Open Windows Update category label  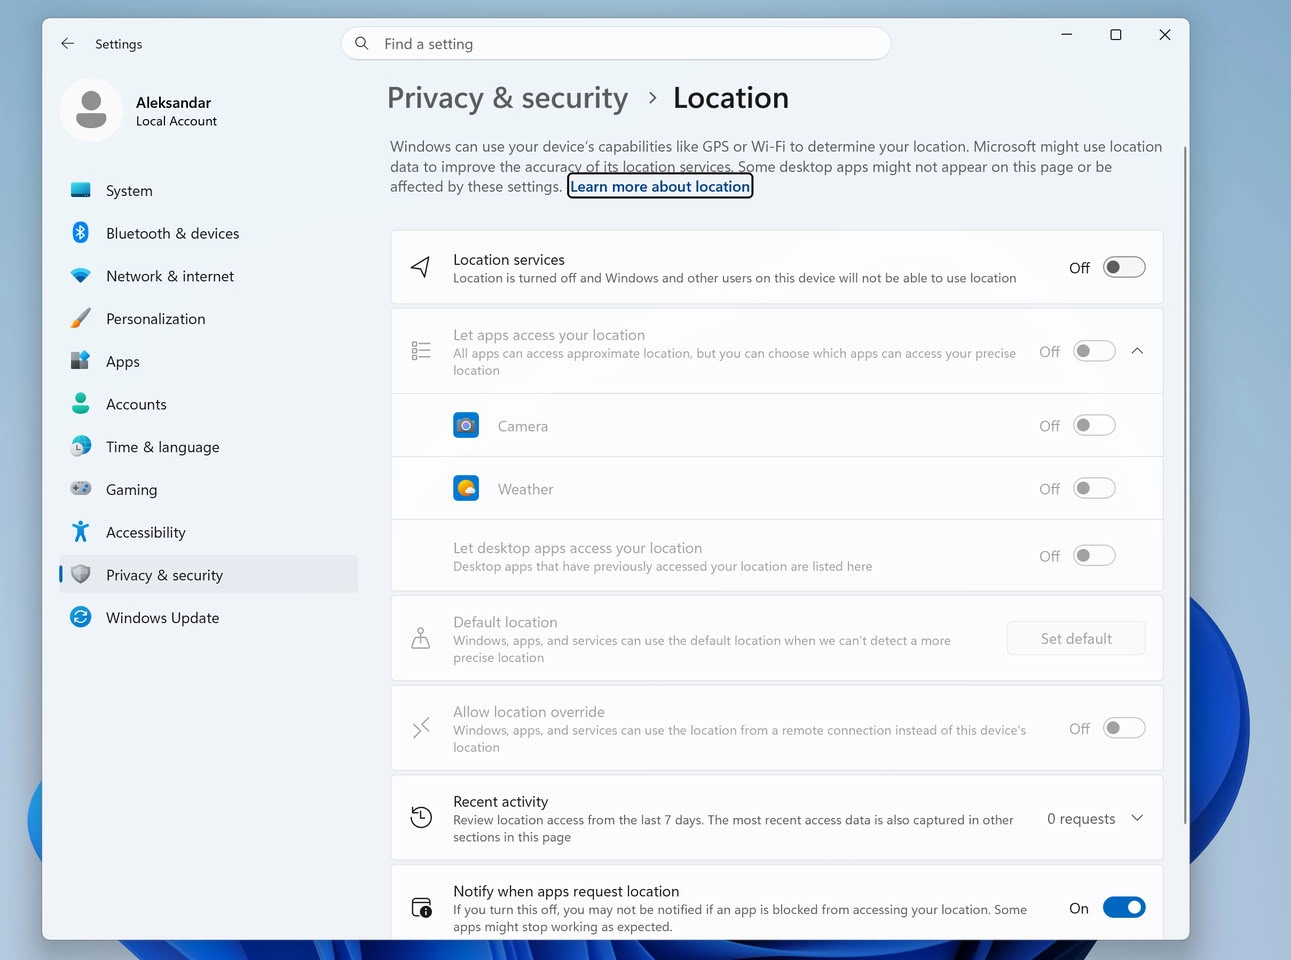click(x=163, y=618)
